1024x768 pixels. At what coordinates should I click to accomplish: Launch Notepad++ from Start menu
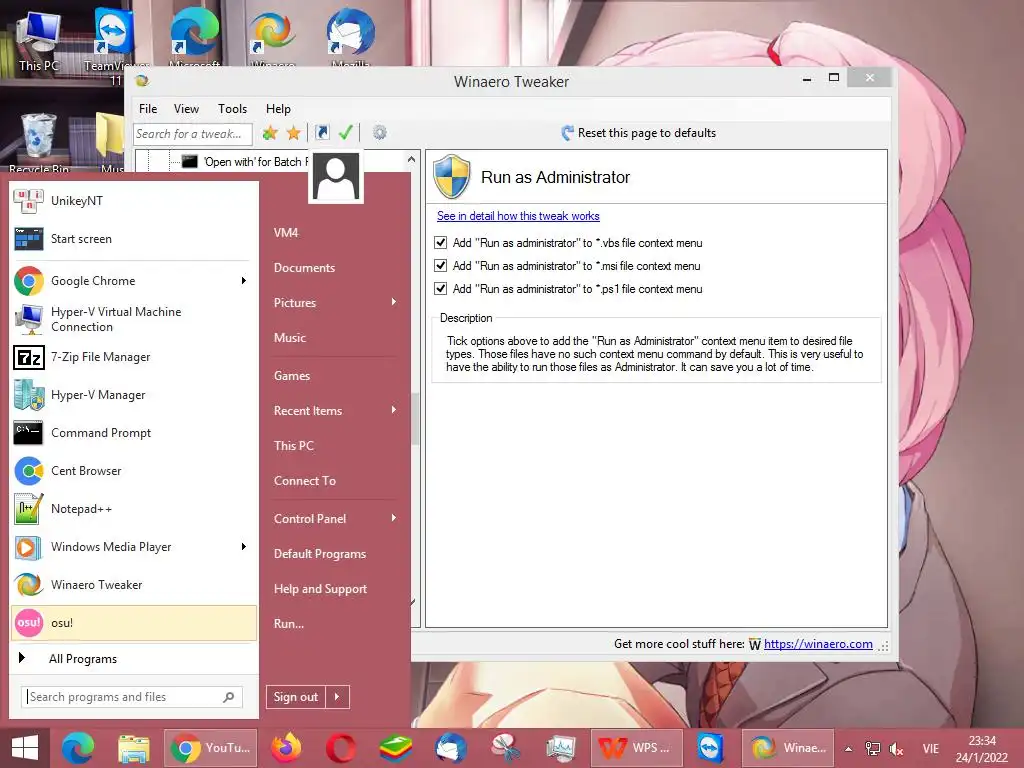point(134,509)
